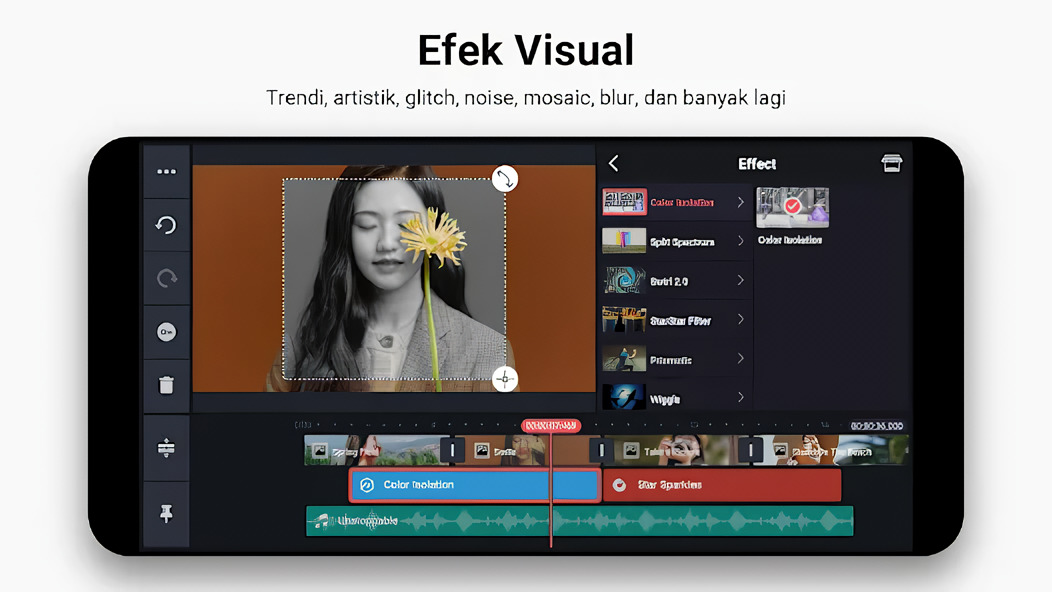Delete selection with the trash icon
The image size is (1052, 592).
click(x=166, y=385)
